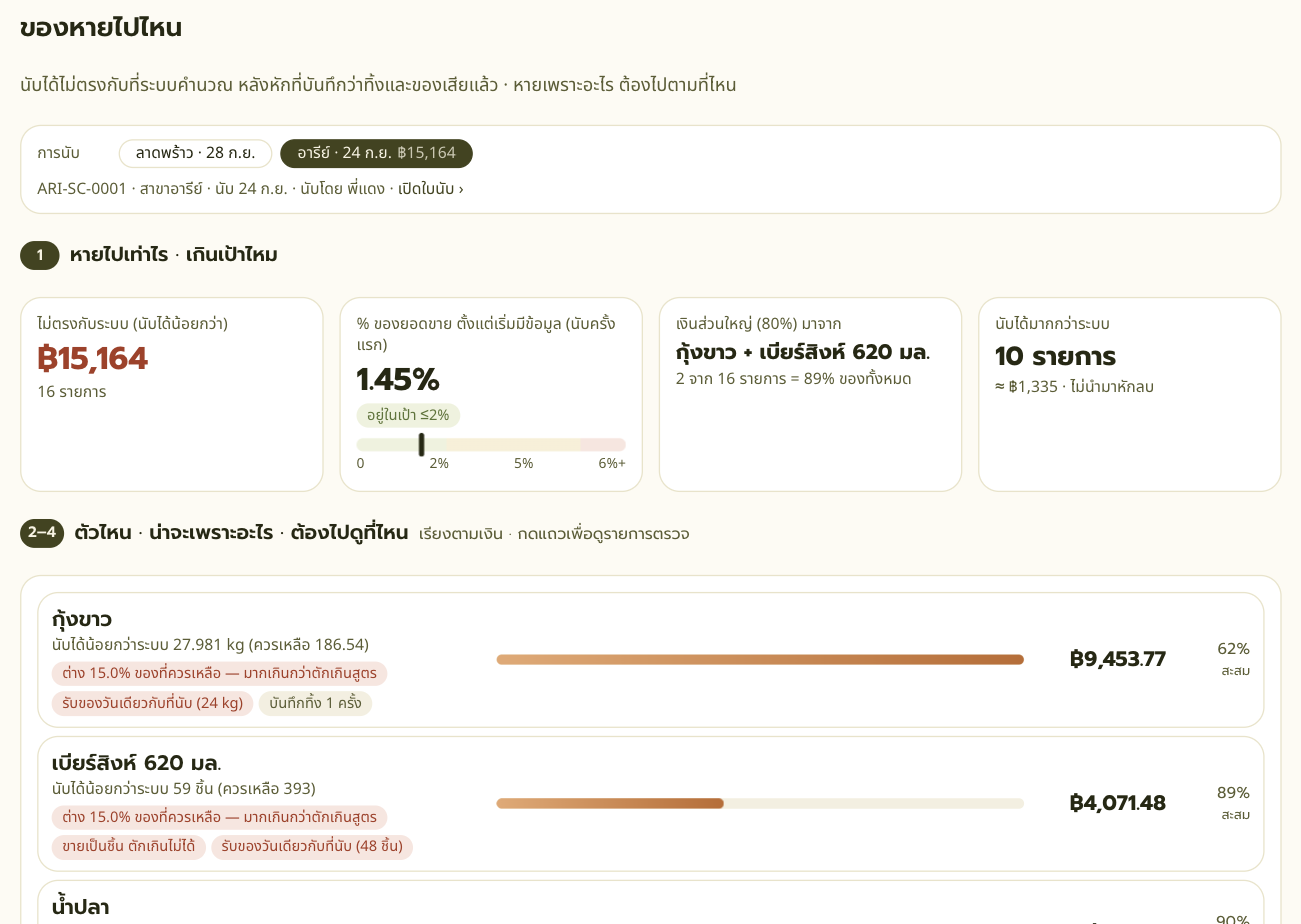Screen dimensions: 1301x924
Task: Click the กุ้งขาว row's orange amount bar
Action: click(760, 660)
